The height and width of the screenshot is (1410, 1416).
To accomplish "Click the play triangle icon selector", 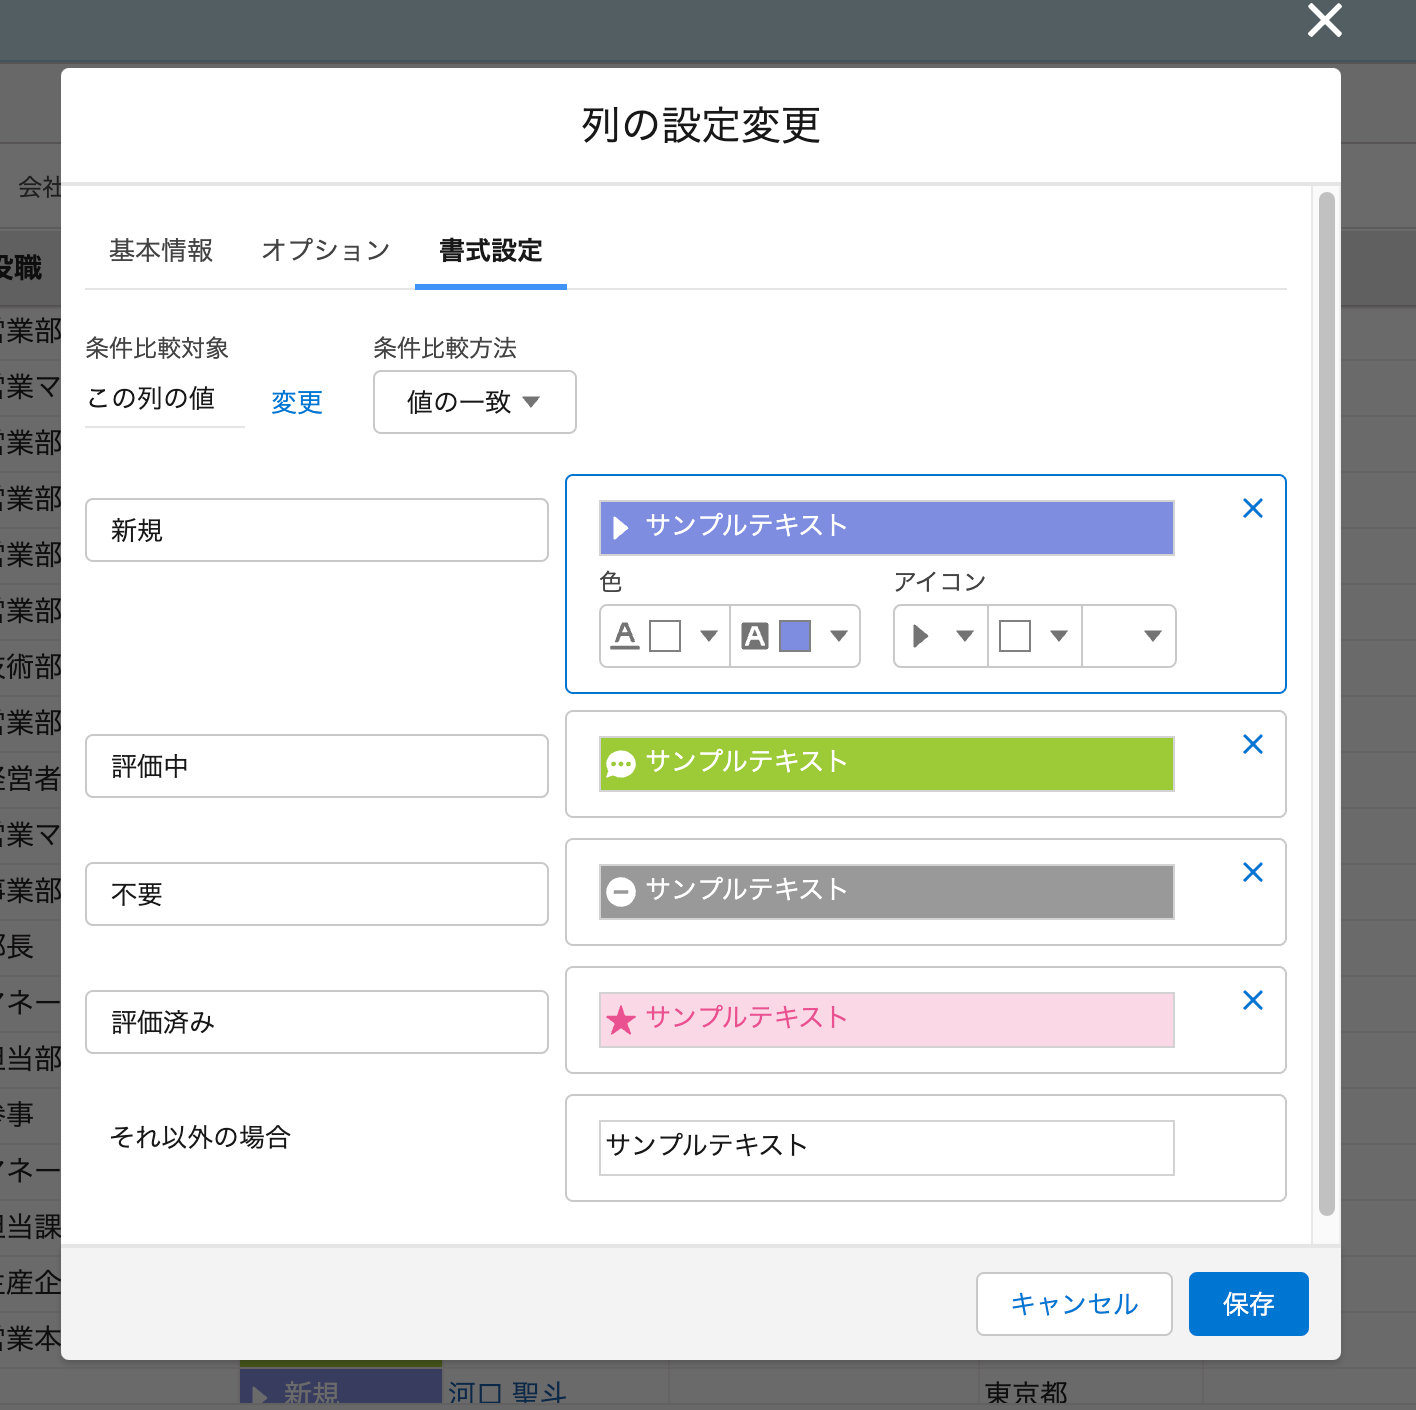I will point(921,636).
